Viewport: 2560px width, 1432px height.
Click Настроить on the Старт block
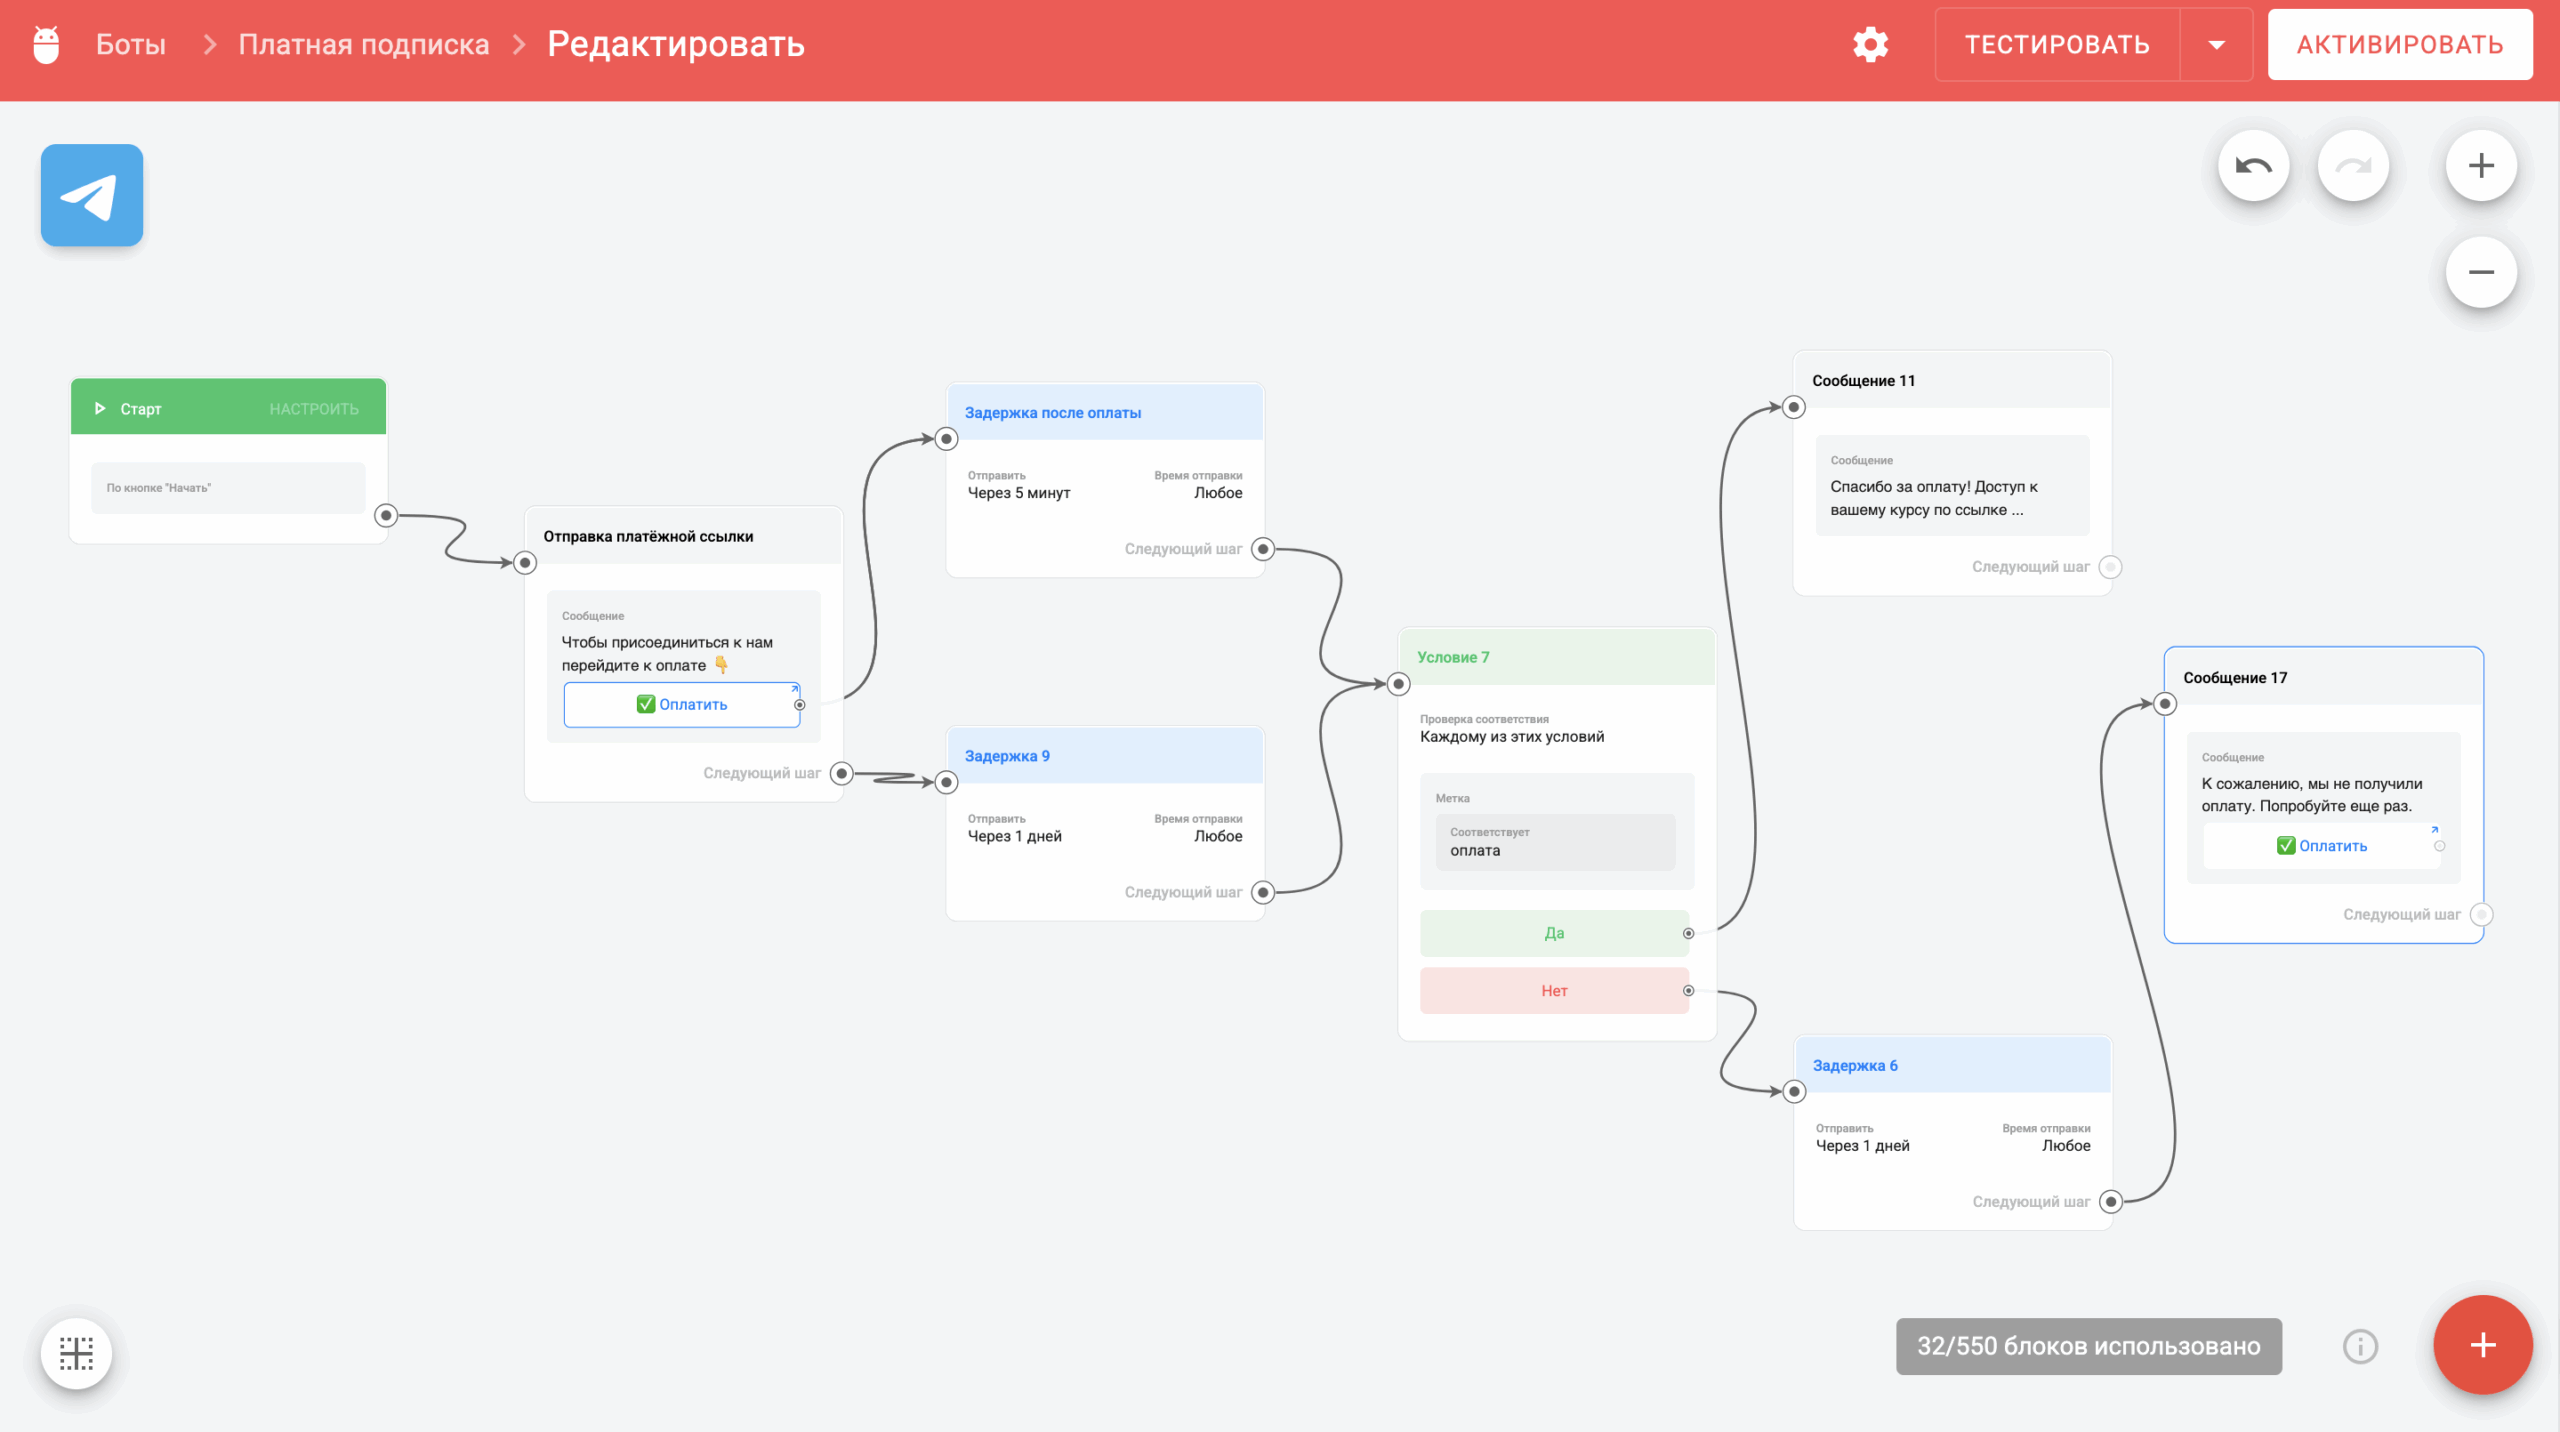(x=313, y=409)
